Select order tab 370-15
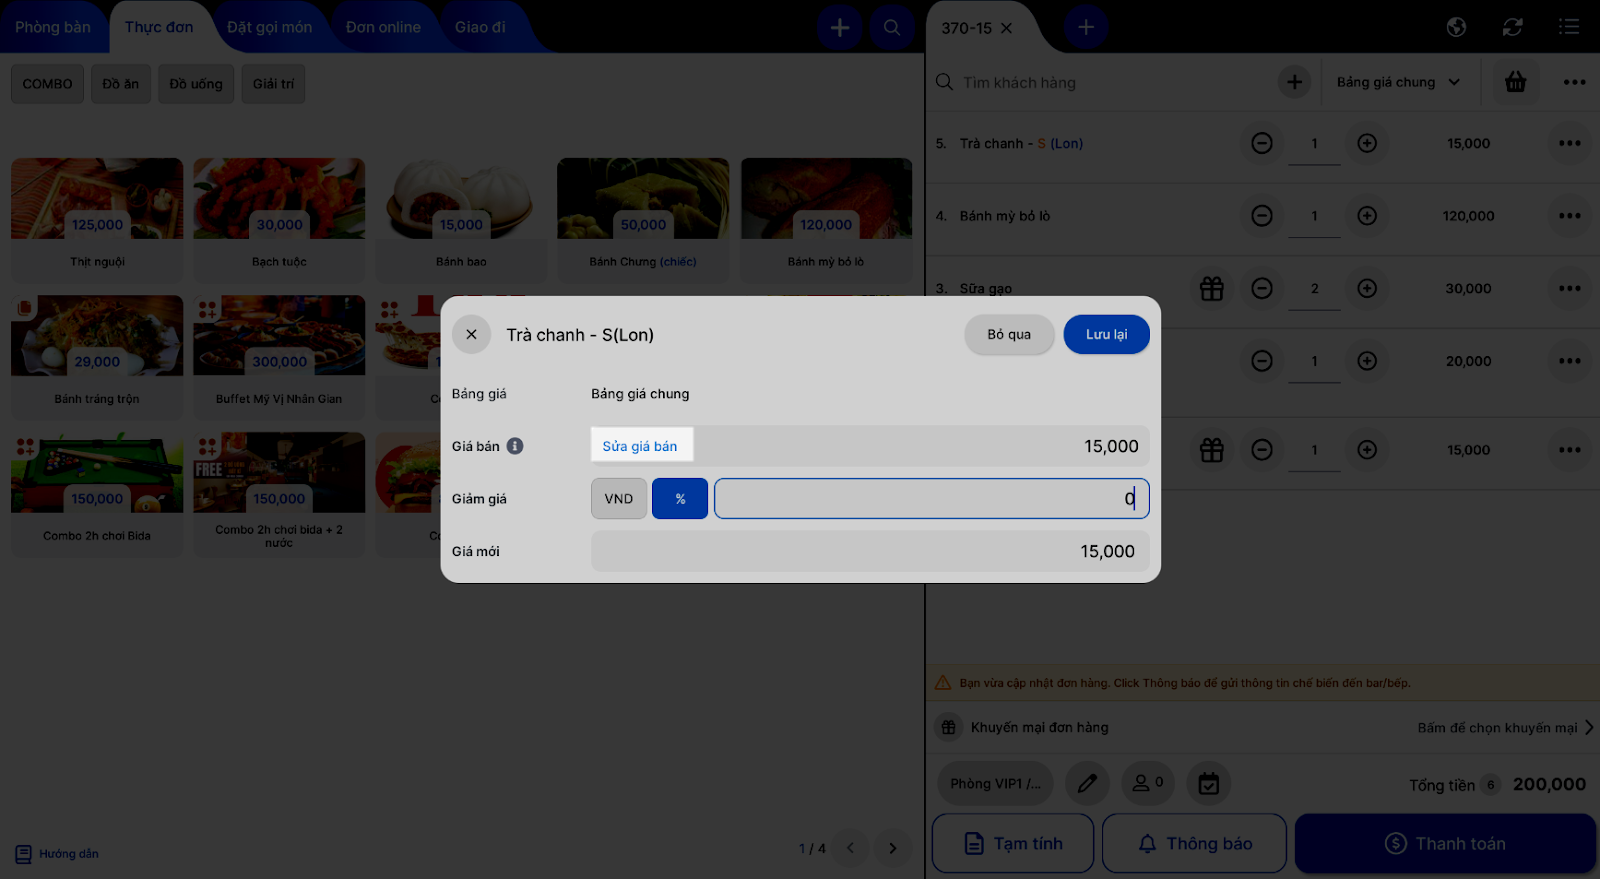This screenshot has width=1600, height=879. tap(966, 28)
